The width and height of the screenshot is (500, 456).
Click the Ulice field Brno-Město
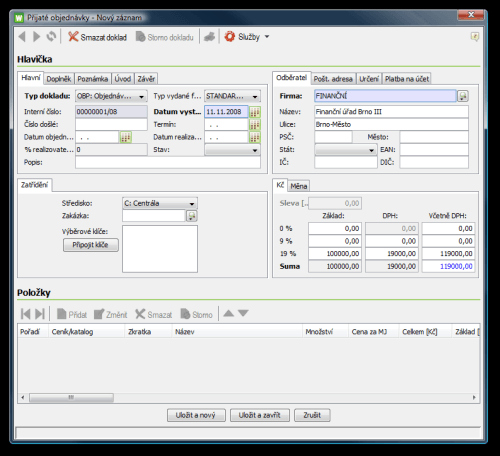pyautogui.click(x=391, y=125)
